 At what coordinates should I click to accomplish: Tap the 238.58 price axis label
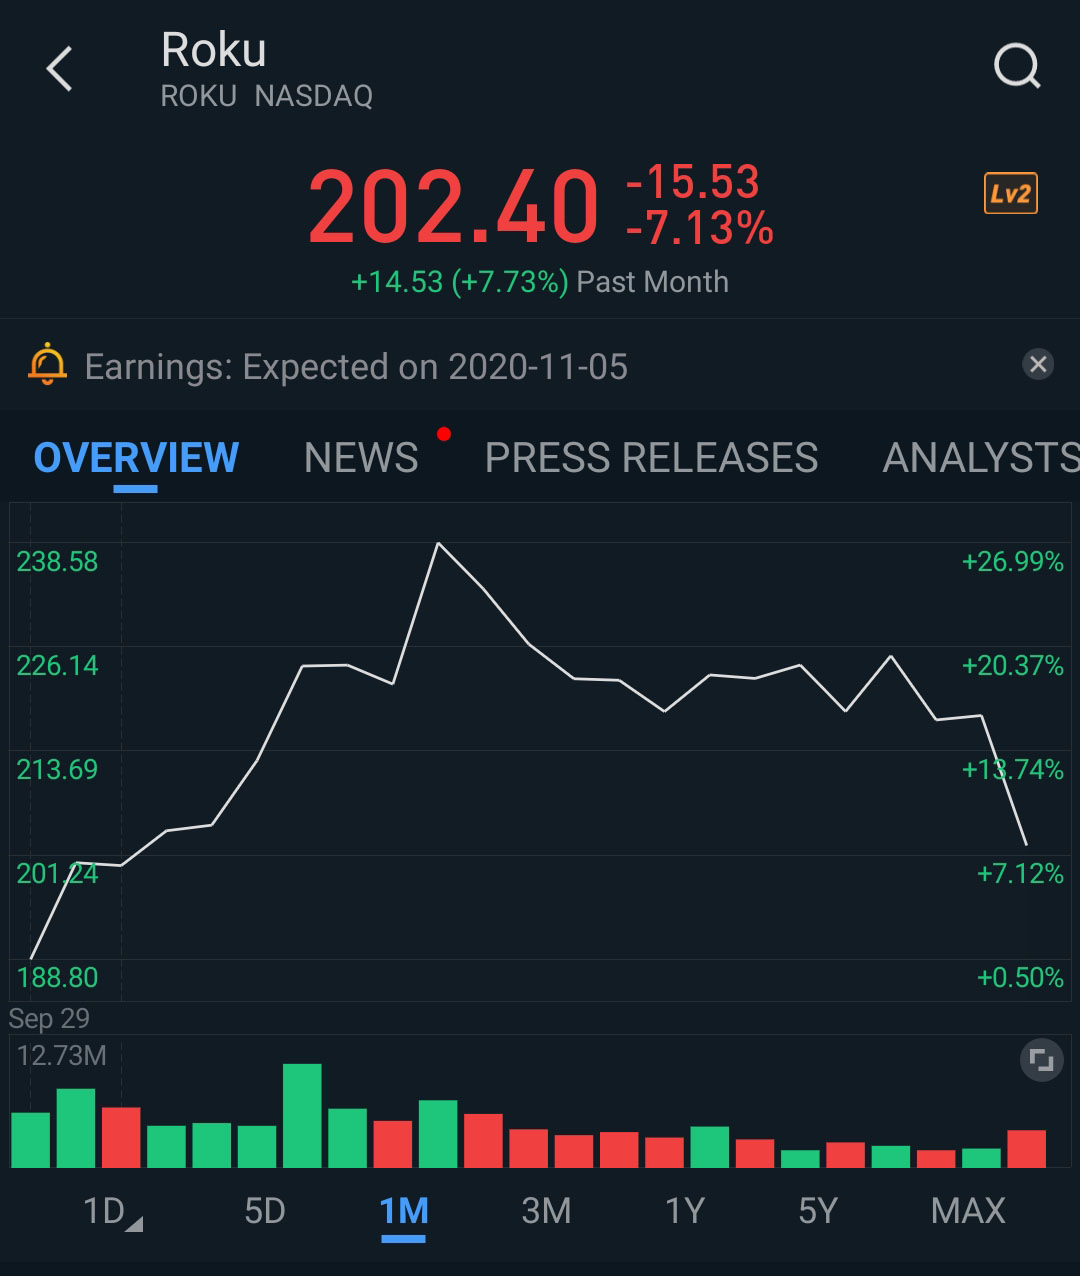pos(57,562)
